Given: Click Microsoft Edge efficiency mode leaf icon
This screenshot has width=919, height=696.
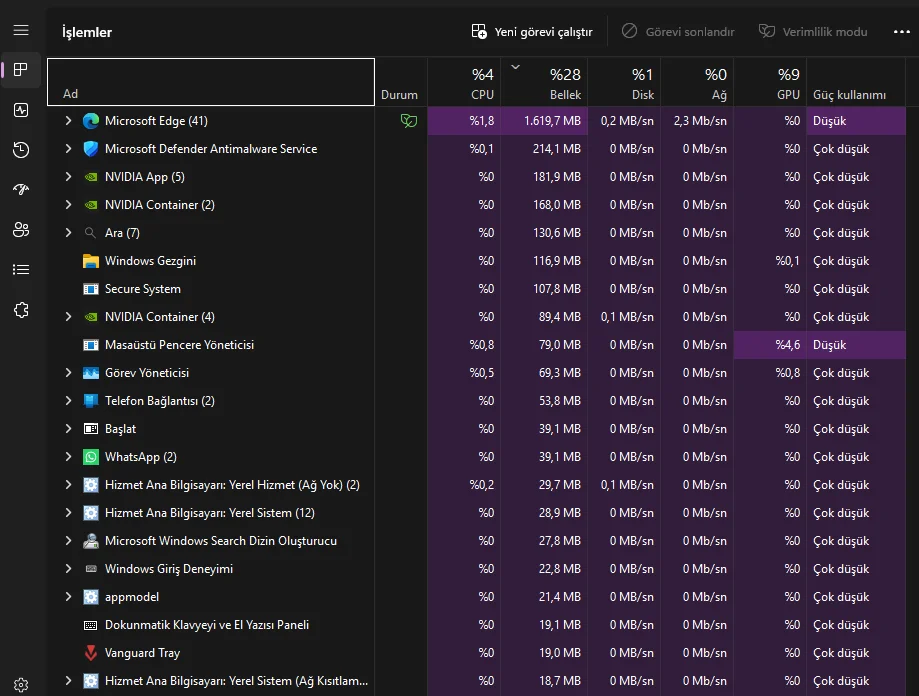Looking at the screenshot, I should pos(409,121).
